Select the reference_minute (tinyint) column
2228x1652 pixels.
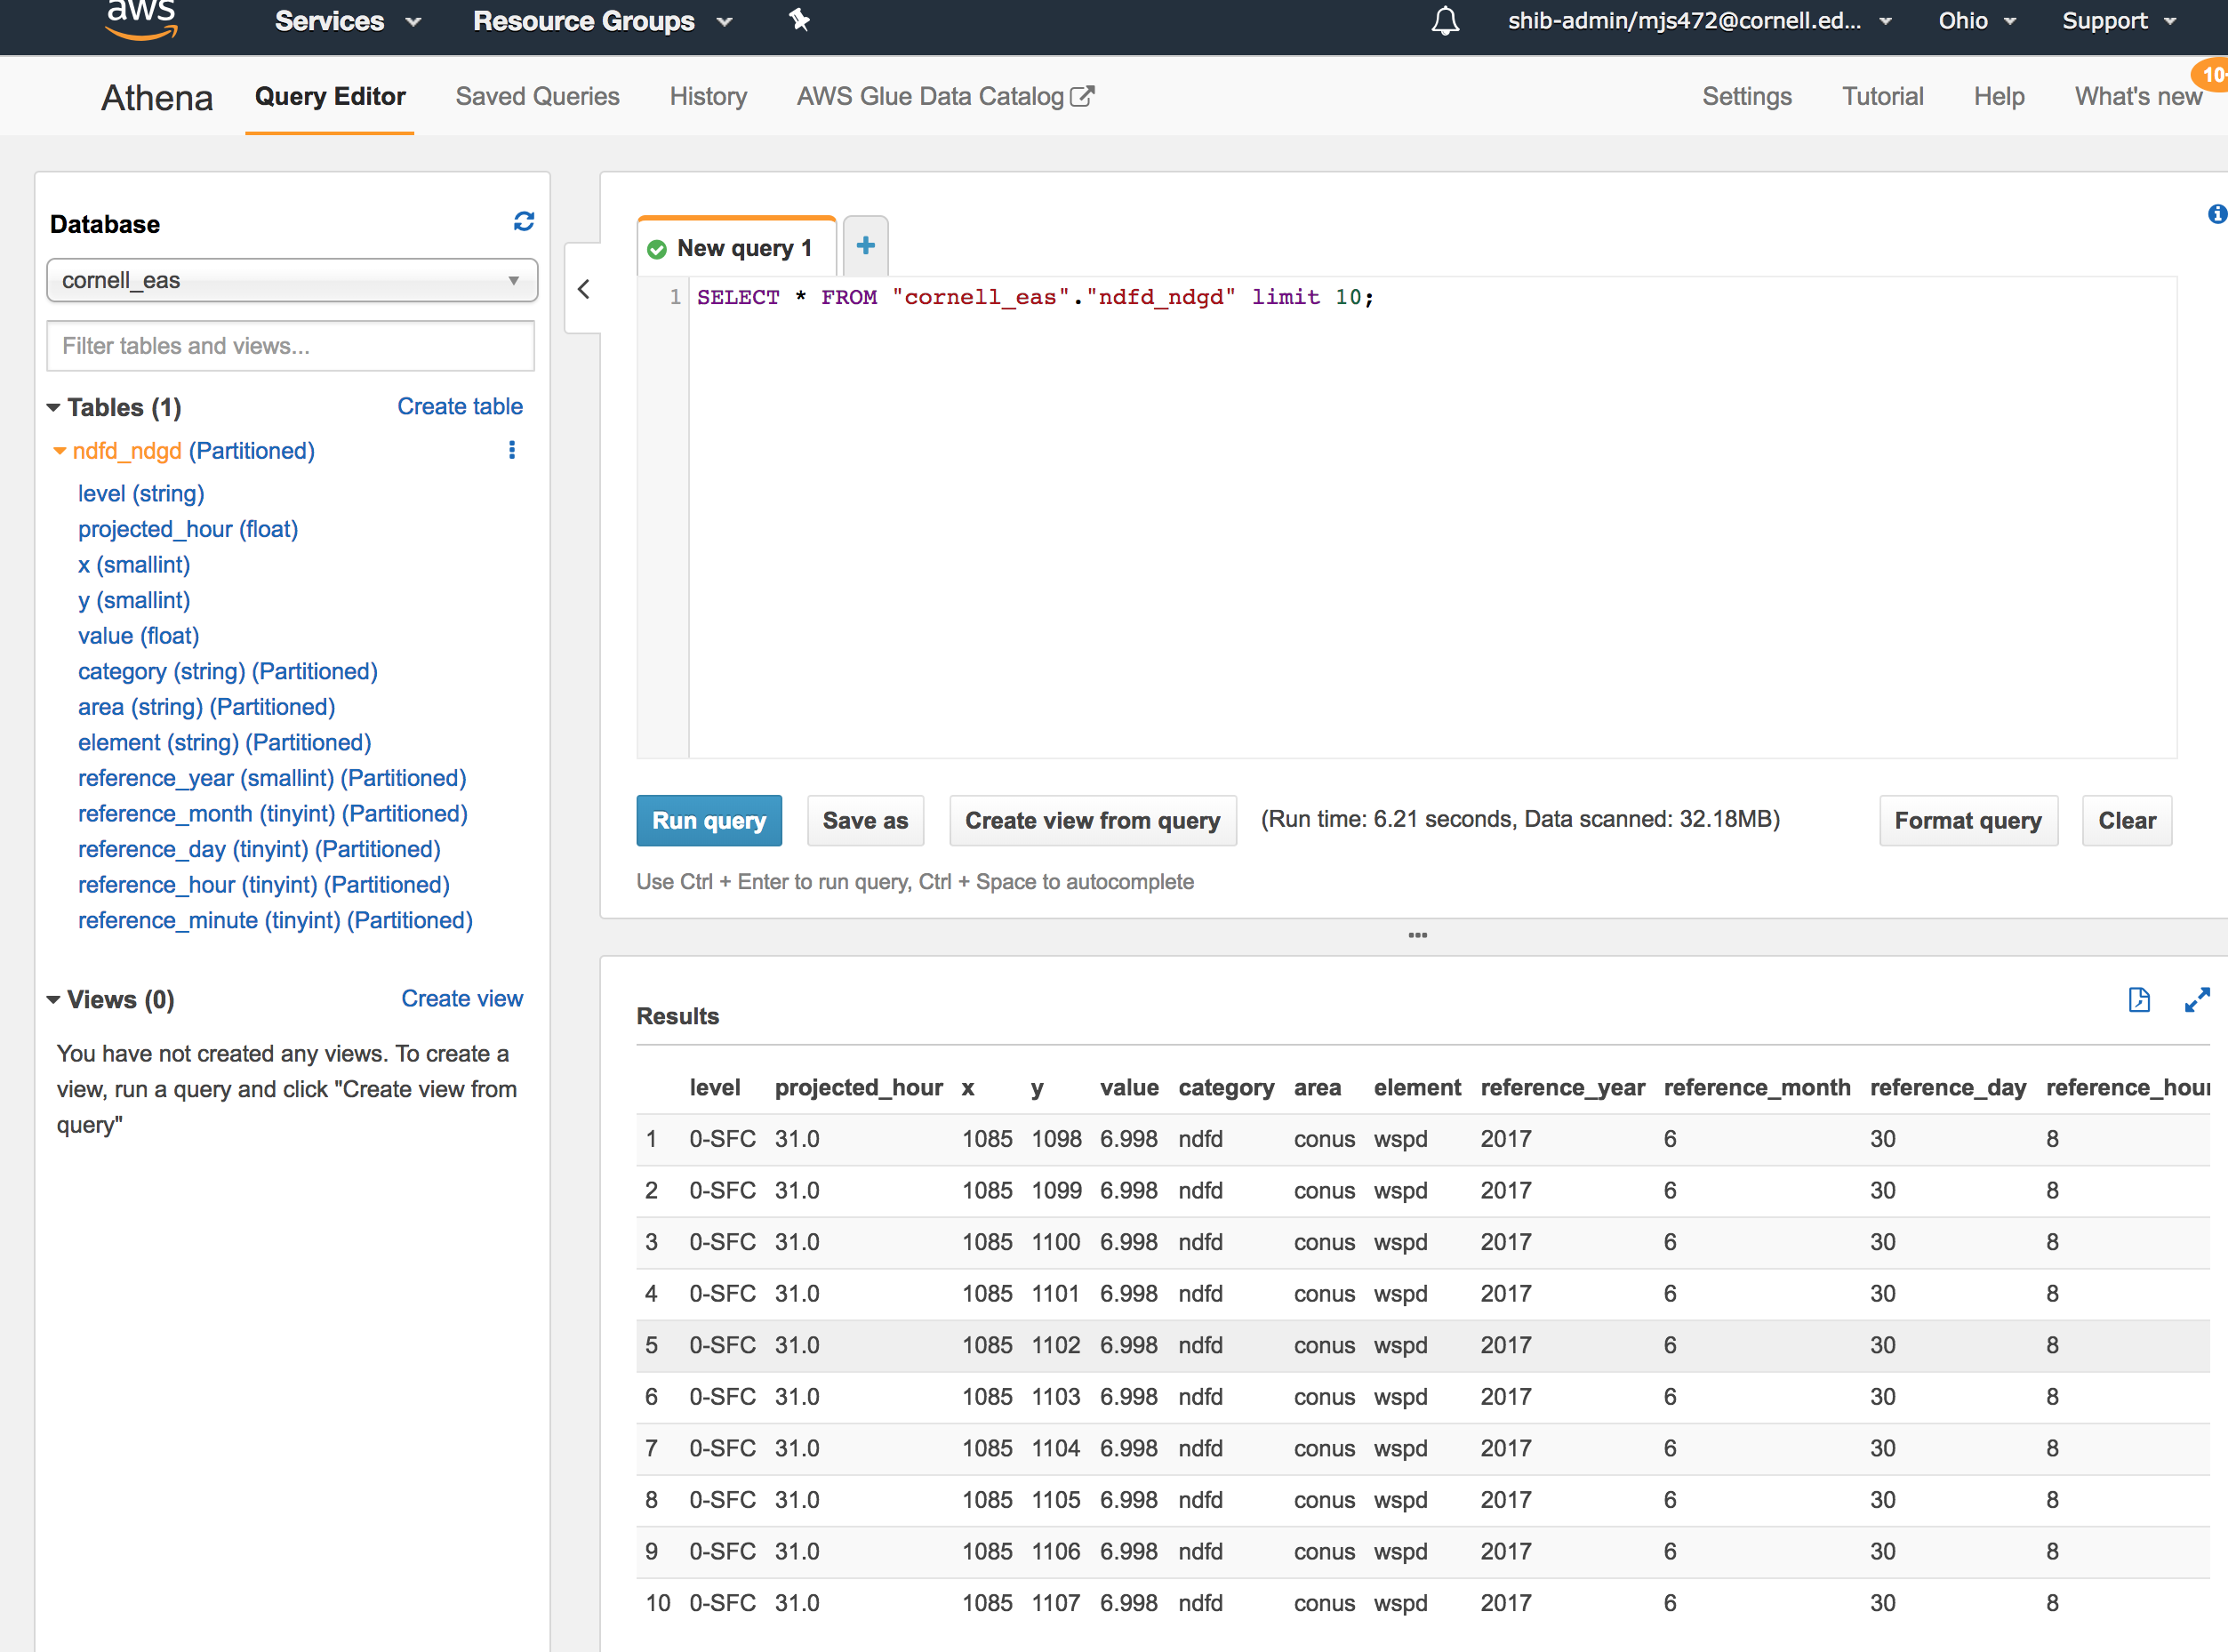[275, 920]
